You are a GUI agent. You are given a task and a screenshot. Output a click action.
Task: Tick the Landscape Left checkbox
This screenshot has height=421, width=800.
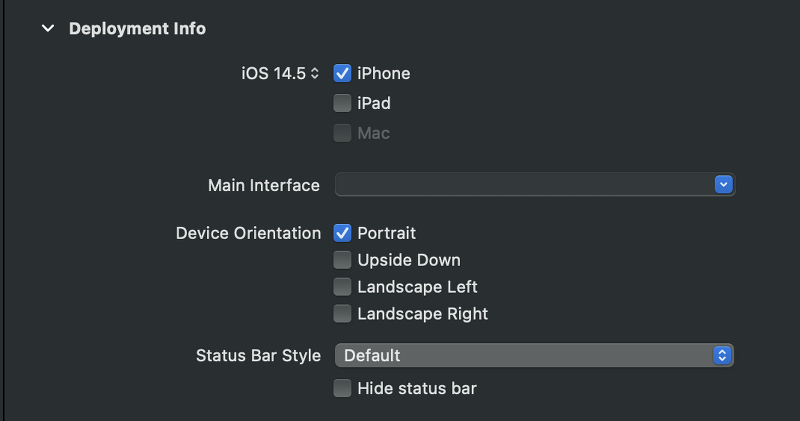(x=342, y=287)
